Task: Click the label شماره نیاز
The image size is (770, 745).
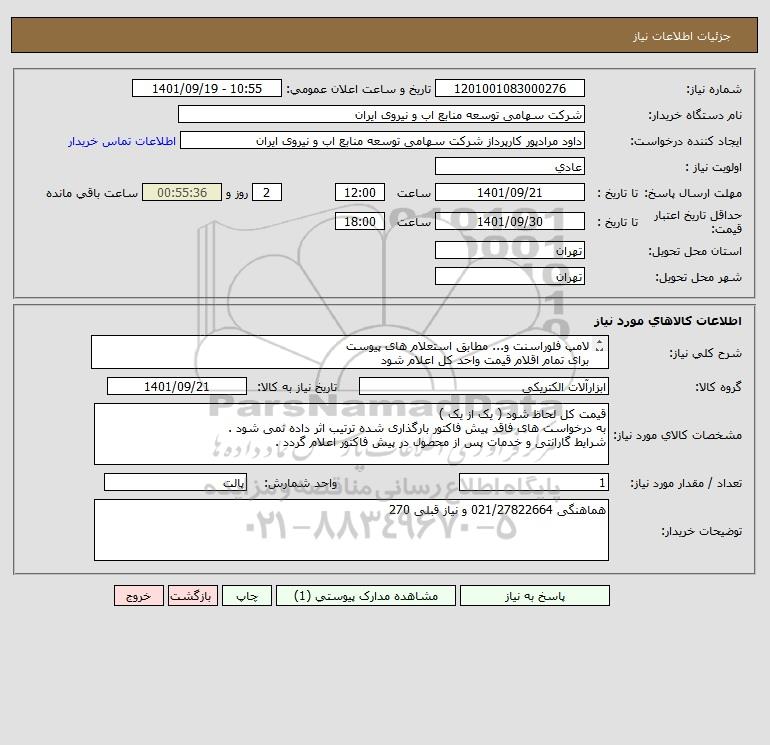Action: (x=714, y=89)
